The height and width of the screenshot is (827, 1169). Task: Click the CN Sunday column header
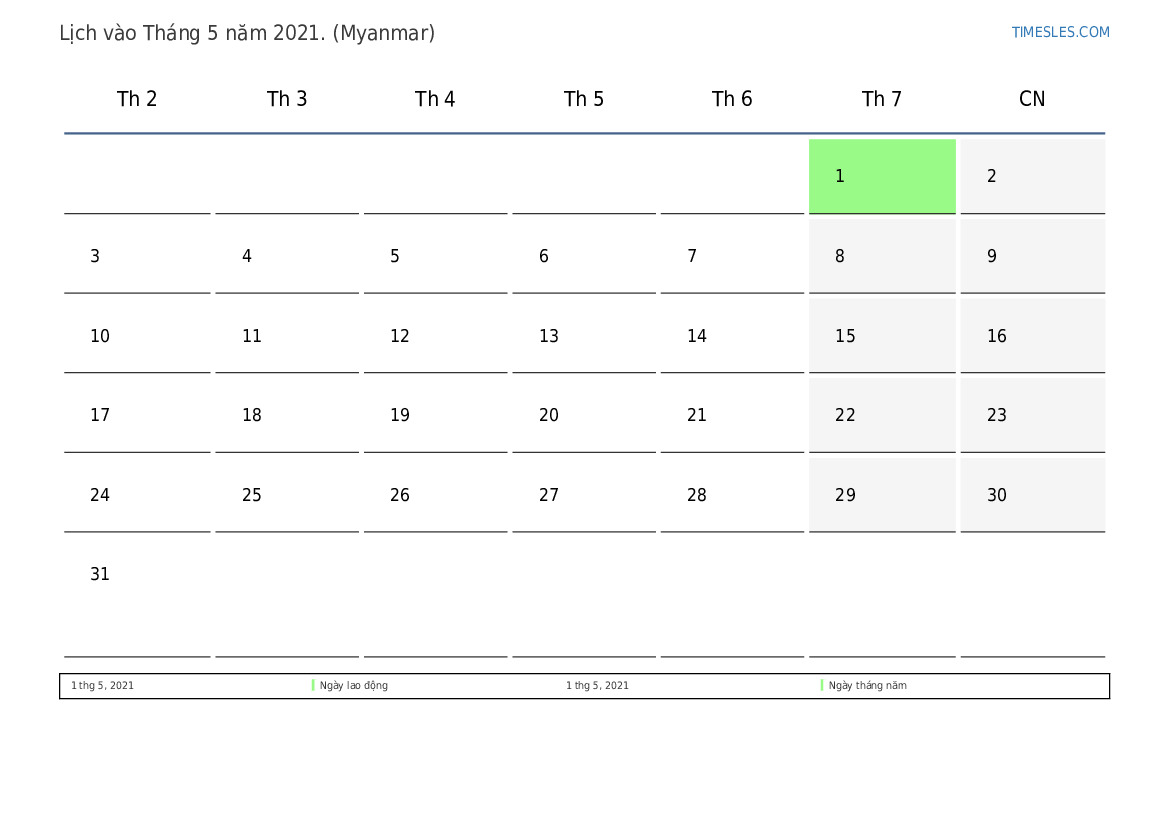(1031, 99)
